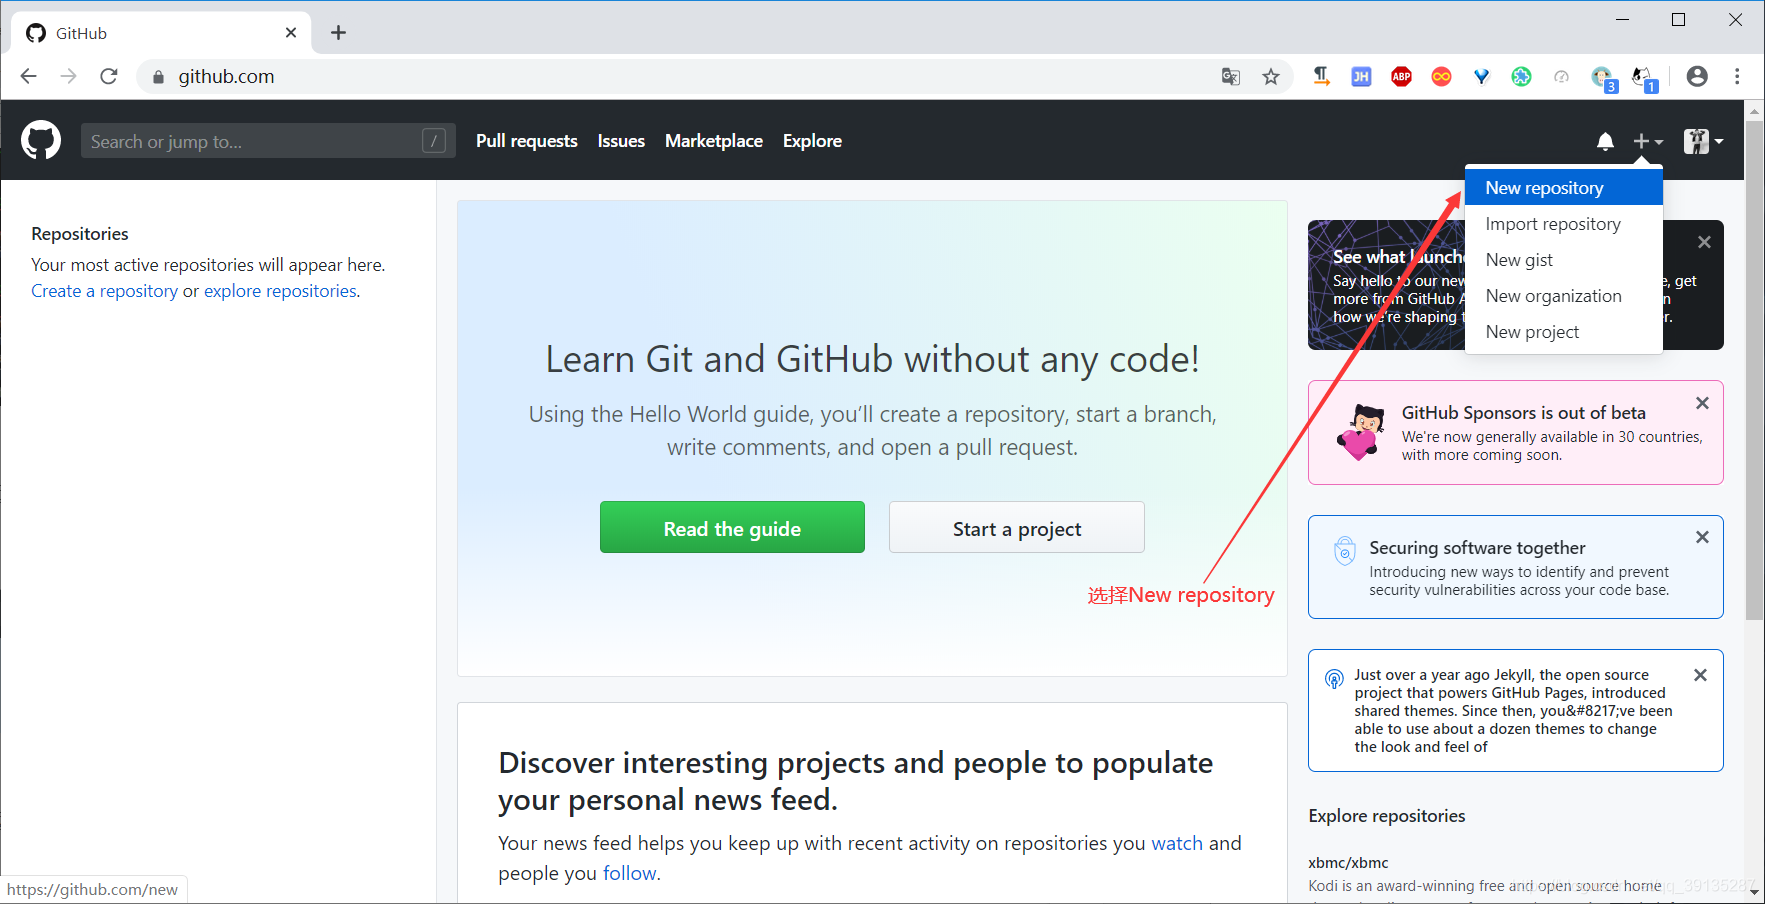Open the notifications bell
Image resolution: width=1765 pixels, height=904 pixels.
[1605, 141]
